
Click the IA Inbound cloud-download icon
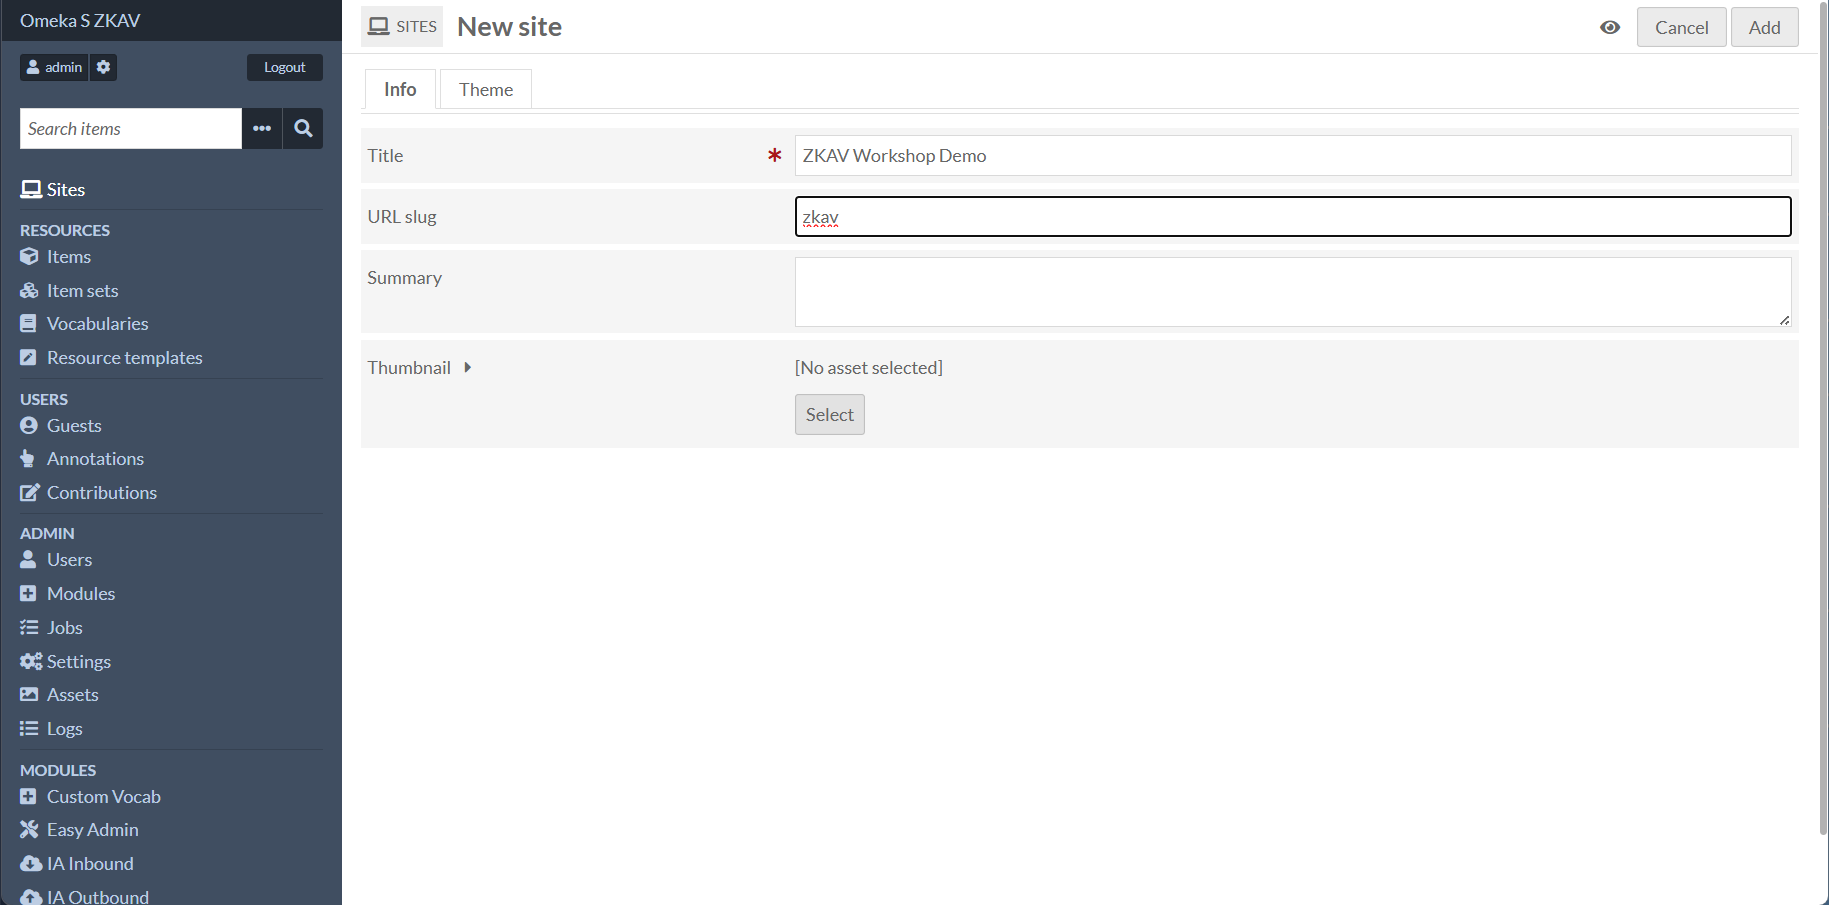coord(31,864)
